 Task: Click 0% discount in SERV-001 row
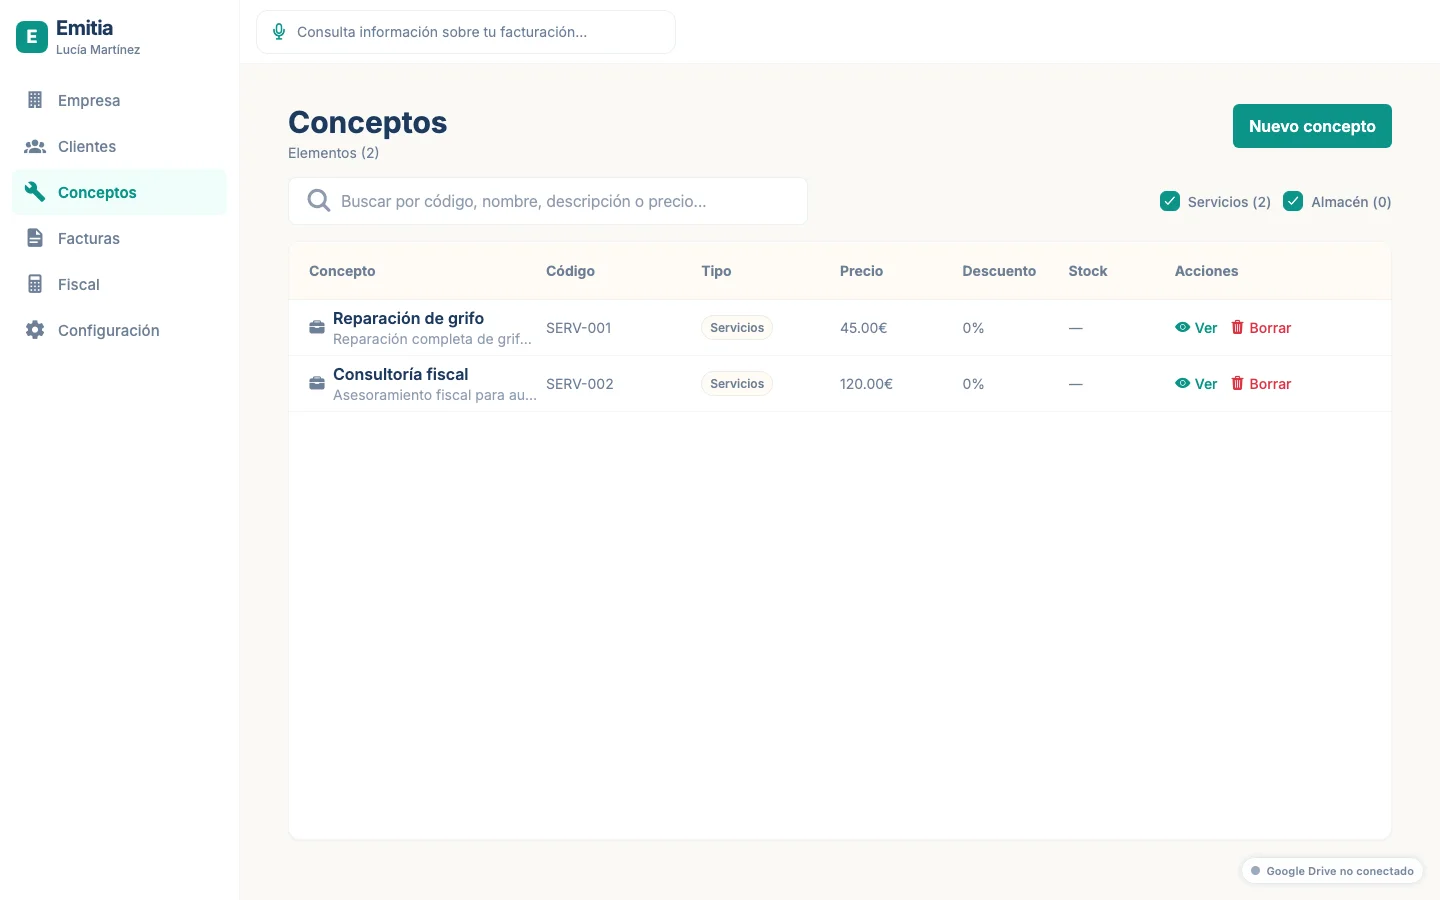coord(973,328)
